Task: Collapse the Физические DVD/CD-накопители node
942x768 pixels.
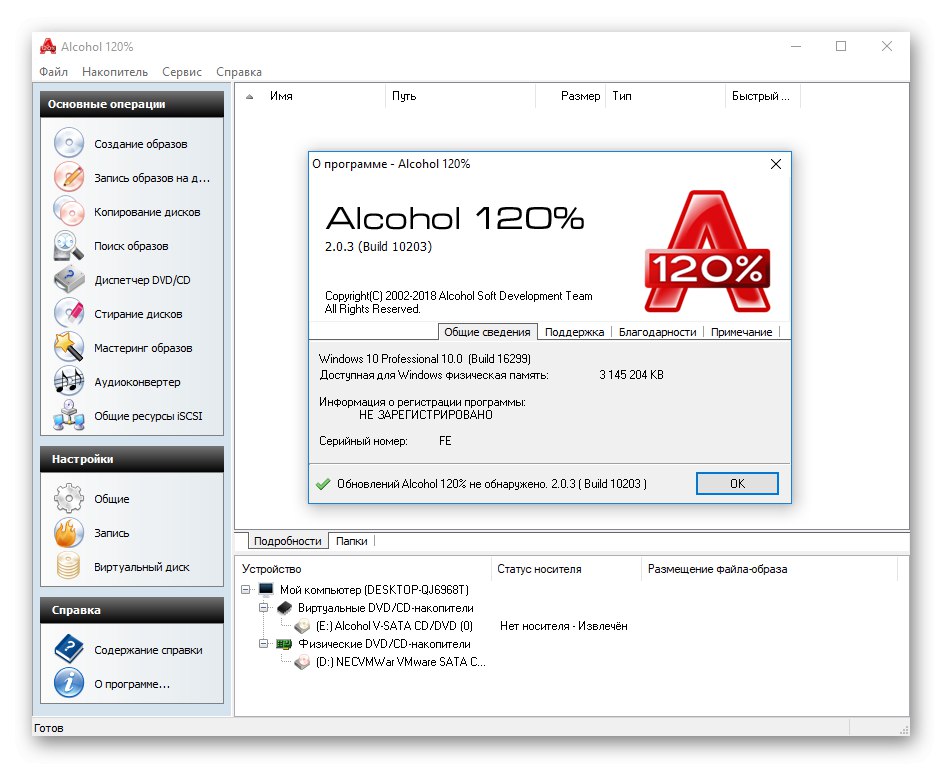Action: click(x=263, y=644)
